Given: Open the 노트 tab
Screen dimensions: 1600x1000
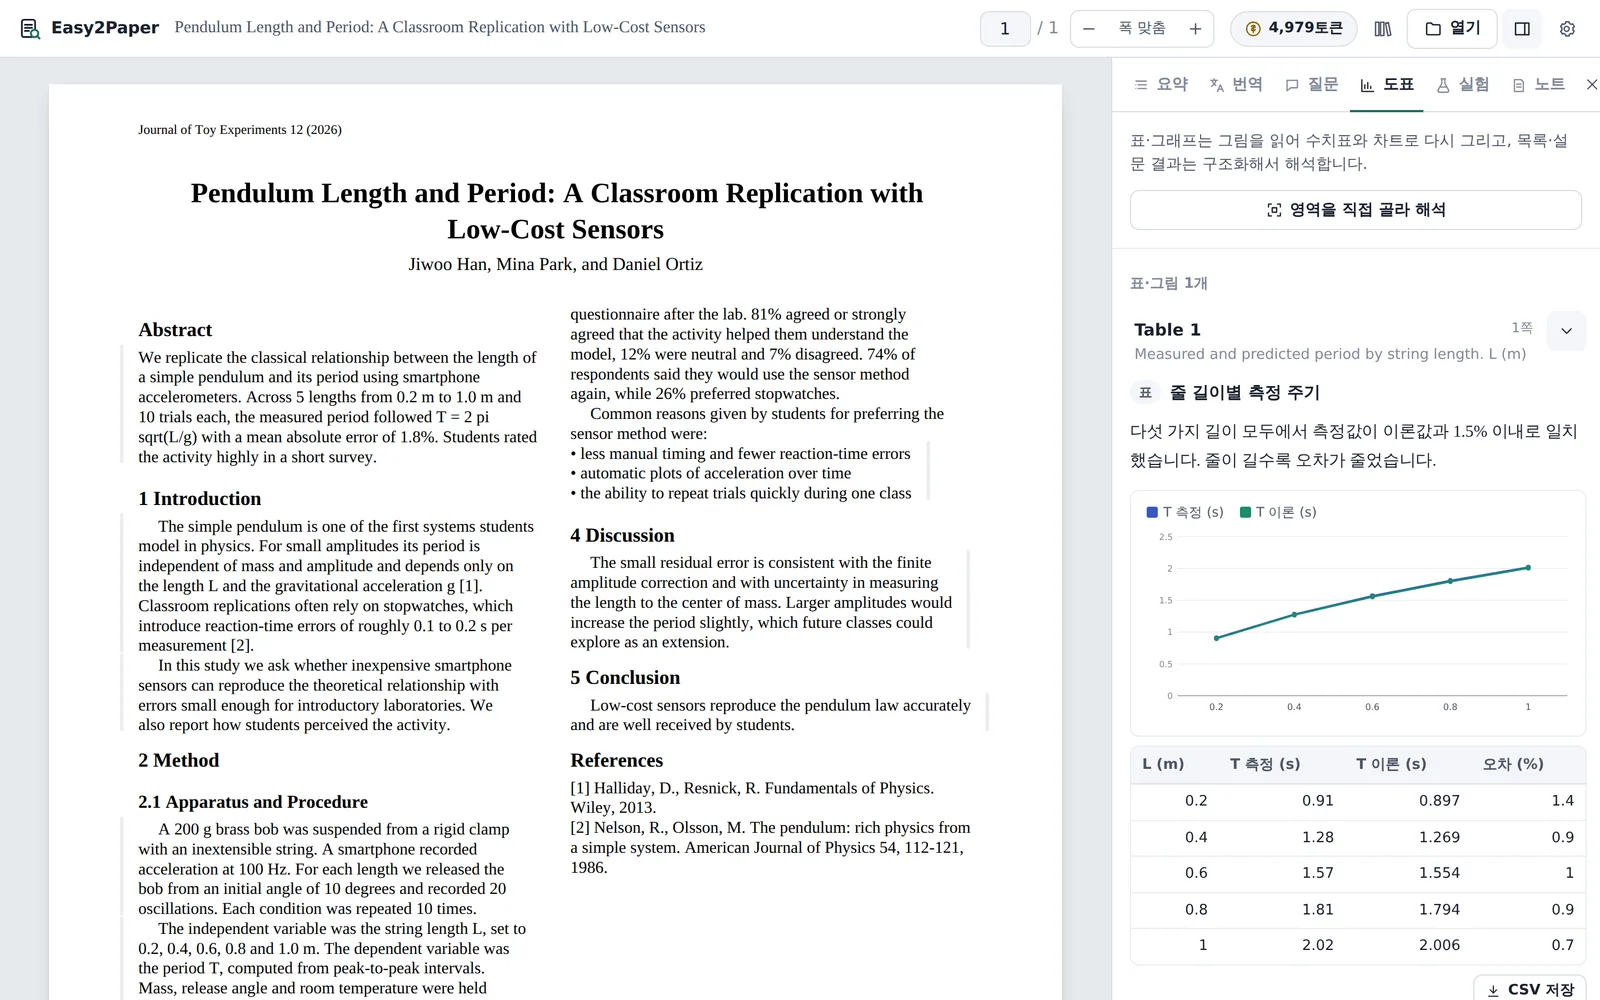Looking at the screenshot, I should click(x=1538, y=85).
